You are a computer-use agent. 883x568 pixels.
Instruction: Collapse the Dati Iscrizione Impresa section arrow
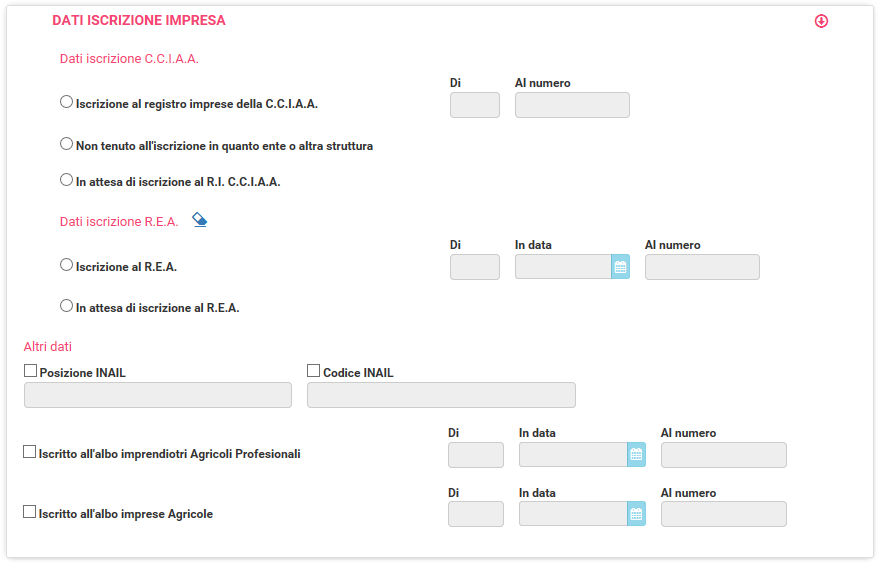821,21
